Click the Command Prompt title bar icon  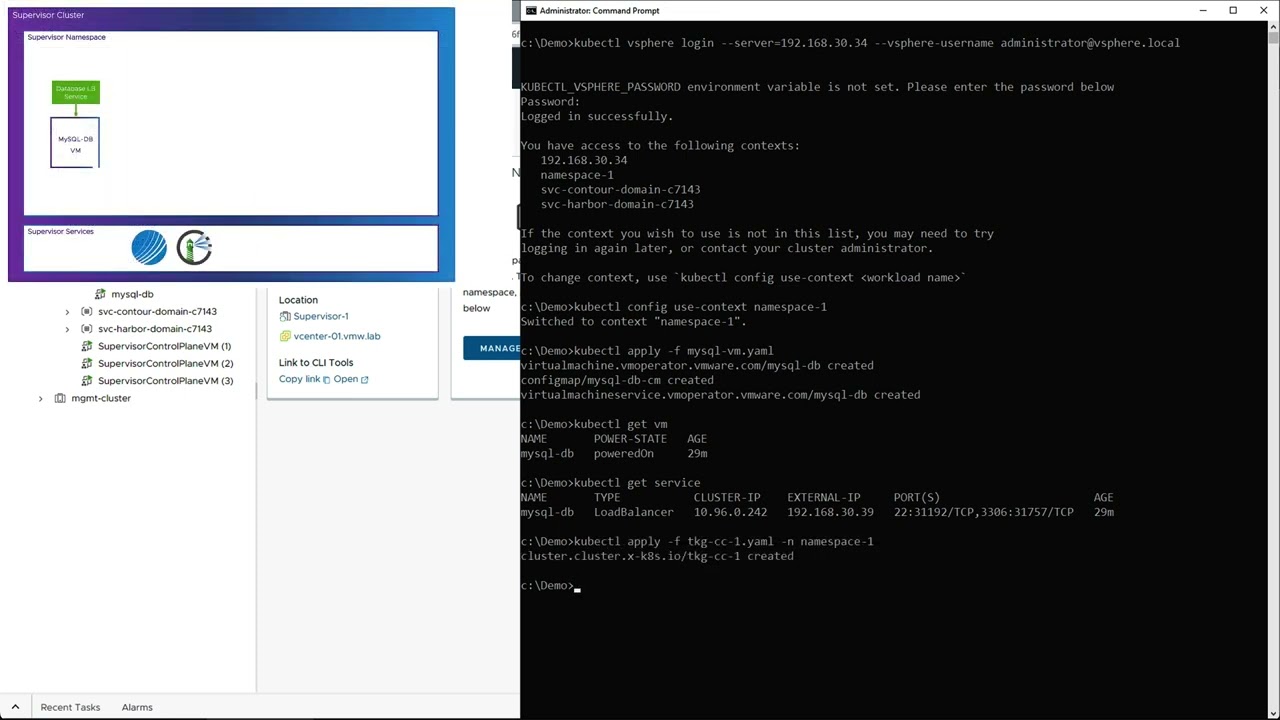pos(531,10)
